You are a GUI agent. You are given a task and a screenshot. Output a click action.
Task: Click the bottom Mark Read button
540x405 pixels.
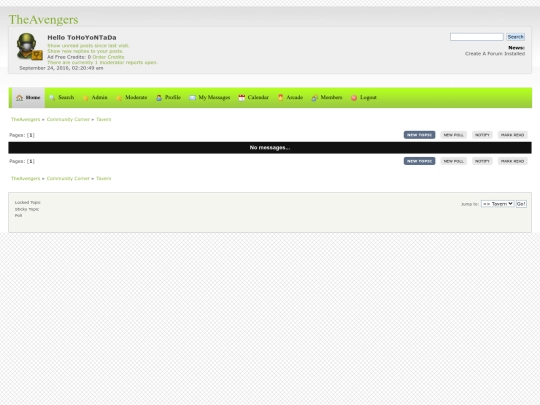coord(512,161)
